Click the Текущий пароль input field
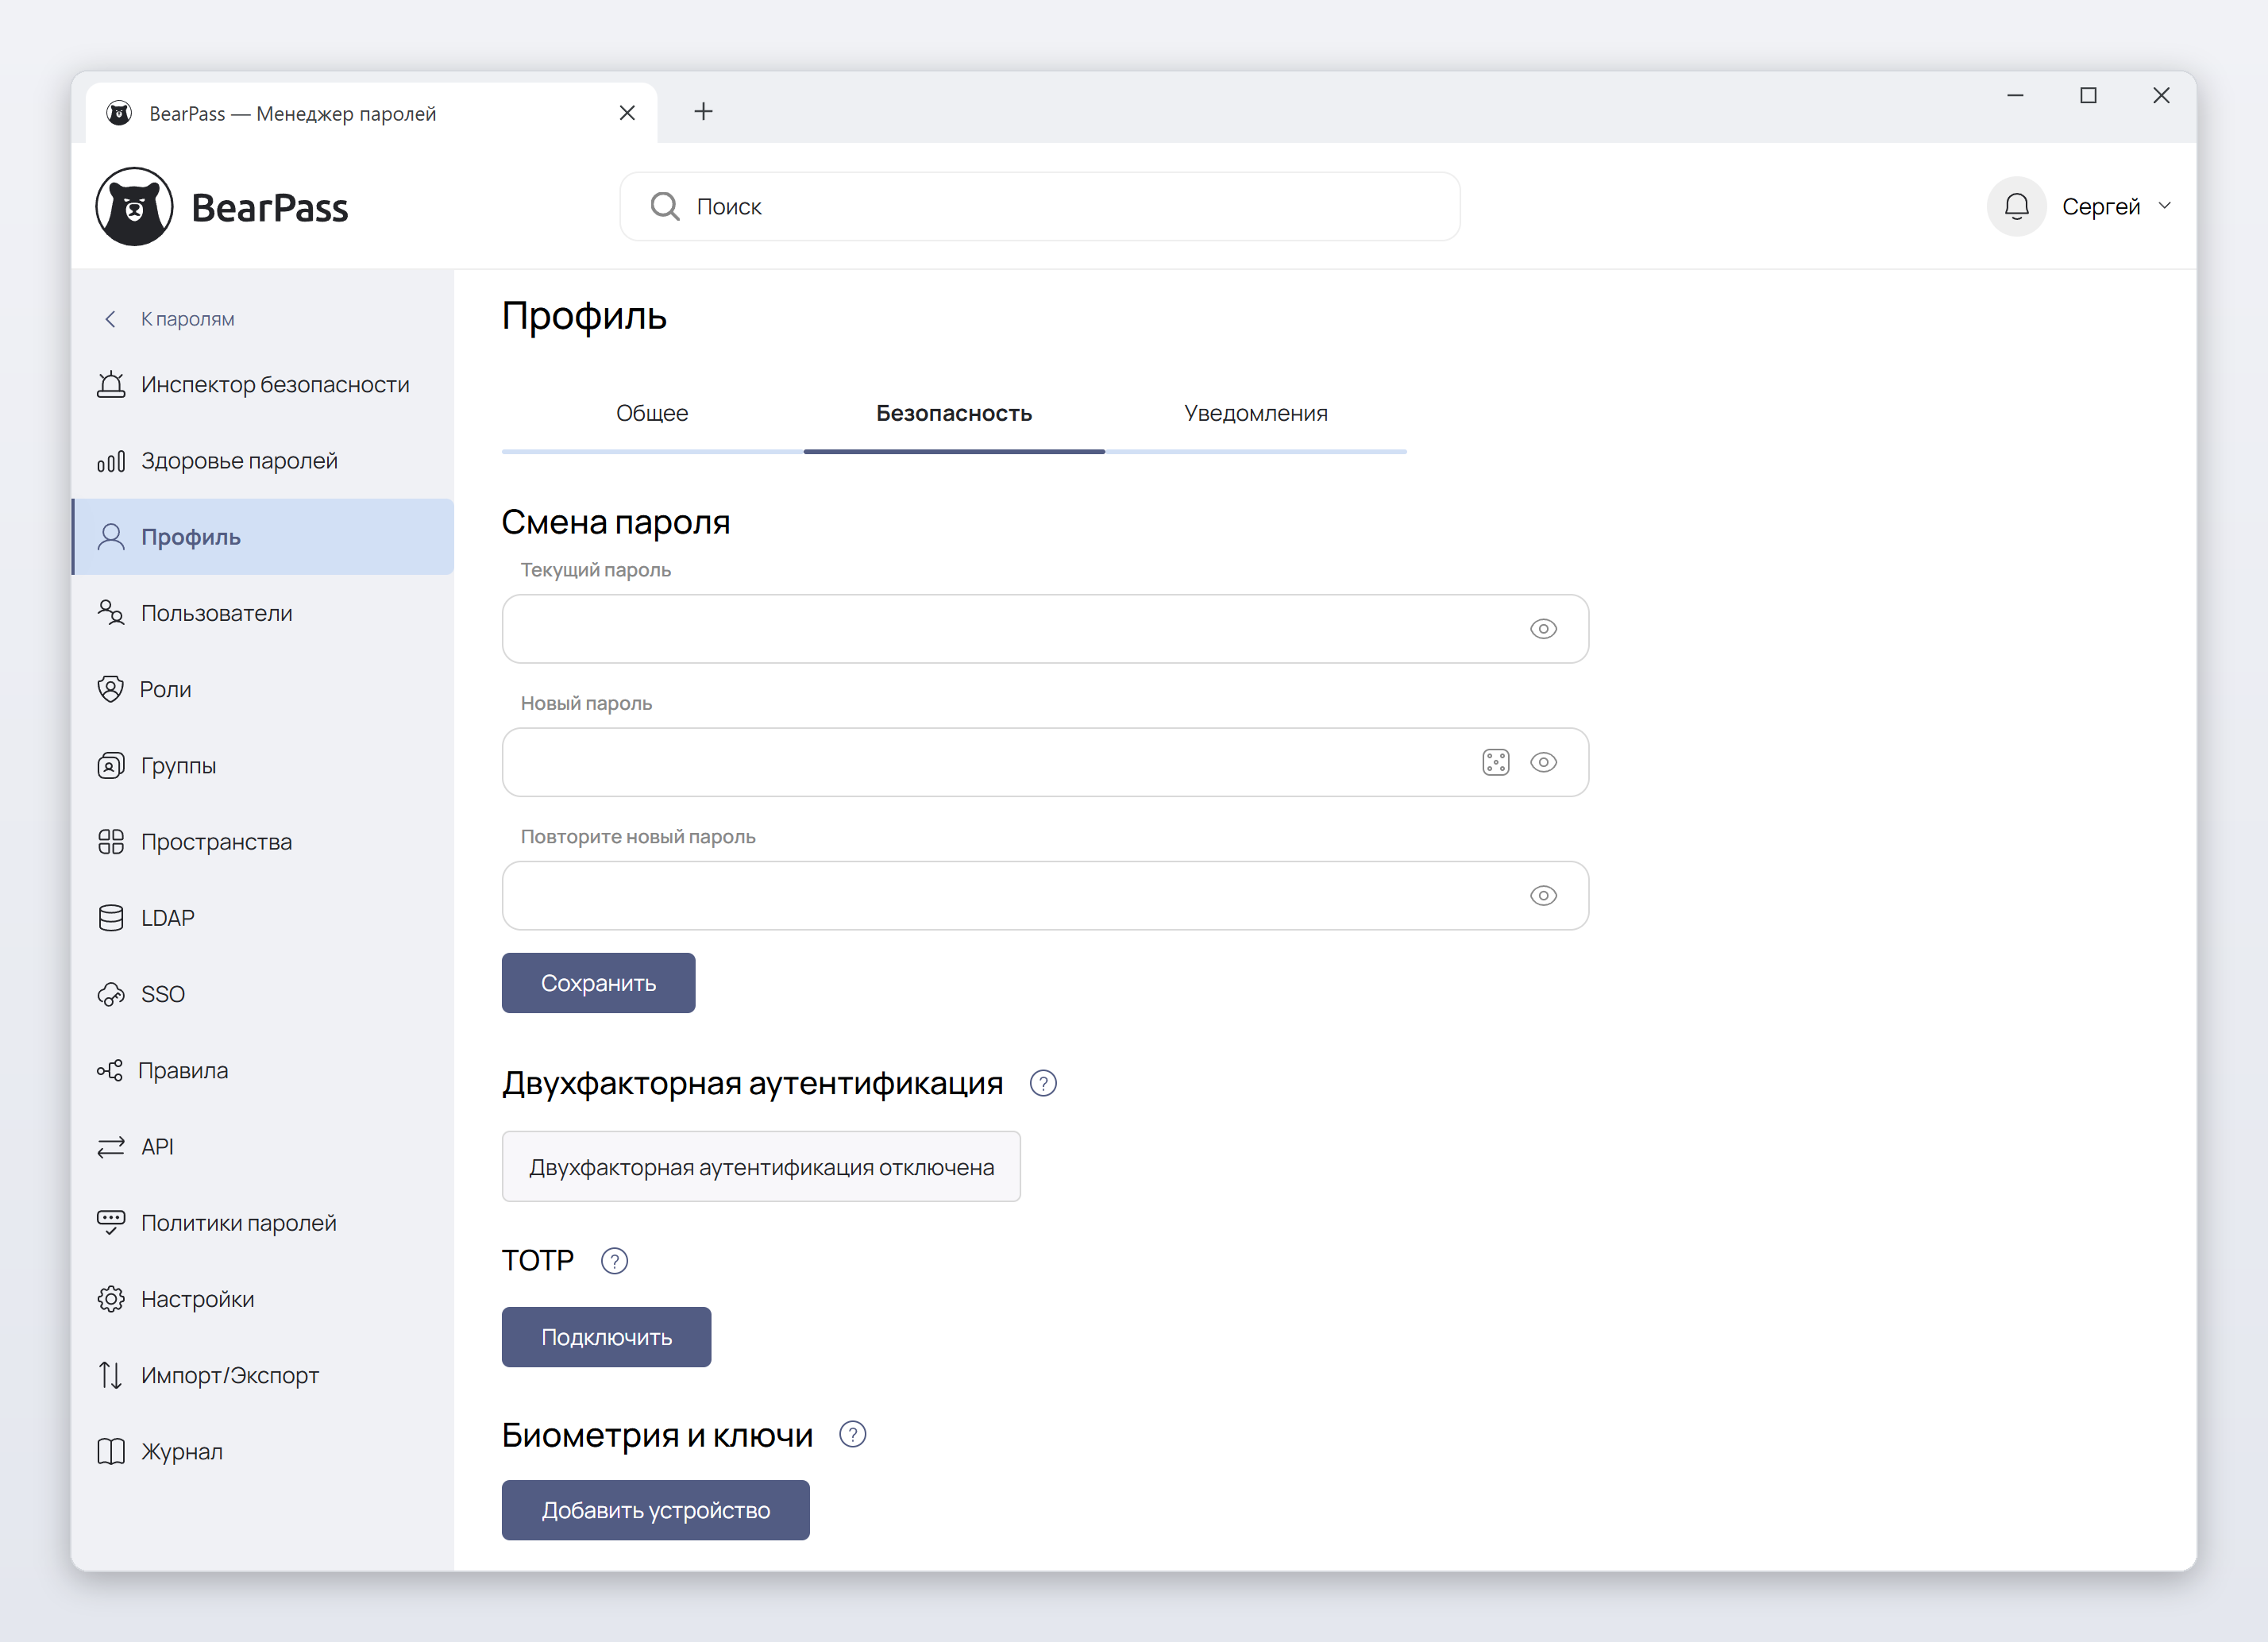The width and height of the screenshot is (2268, 1642). [1045, 629]
